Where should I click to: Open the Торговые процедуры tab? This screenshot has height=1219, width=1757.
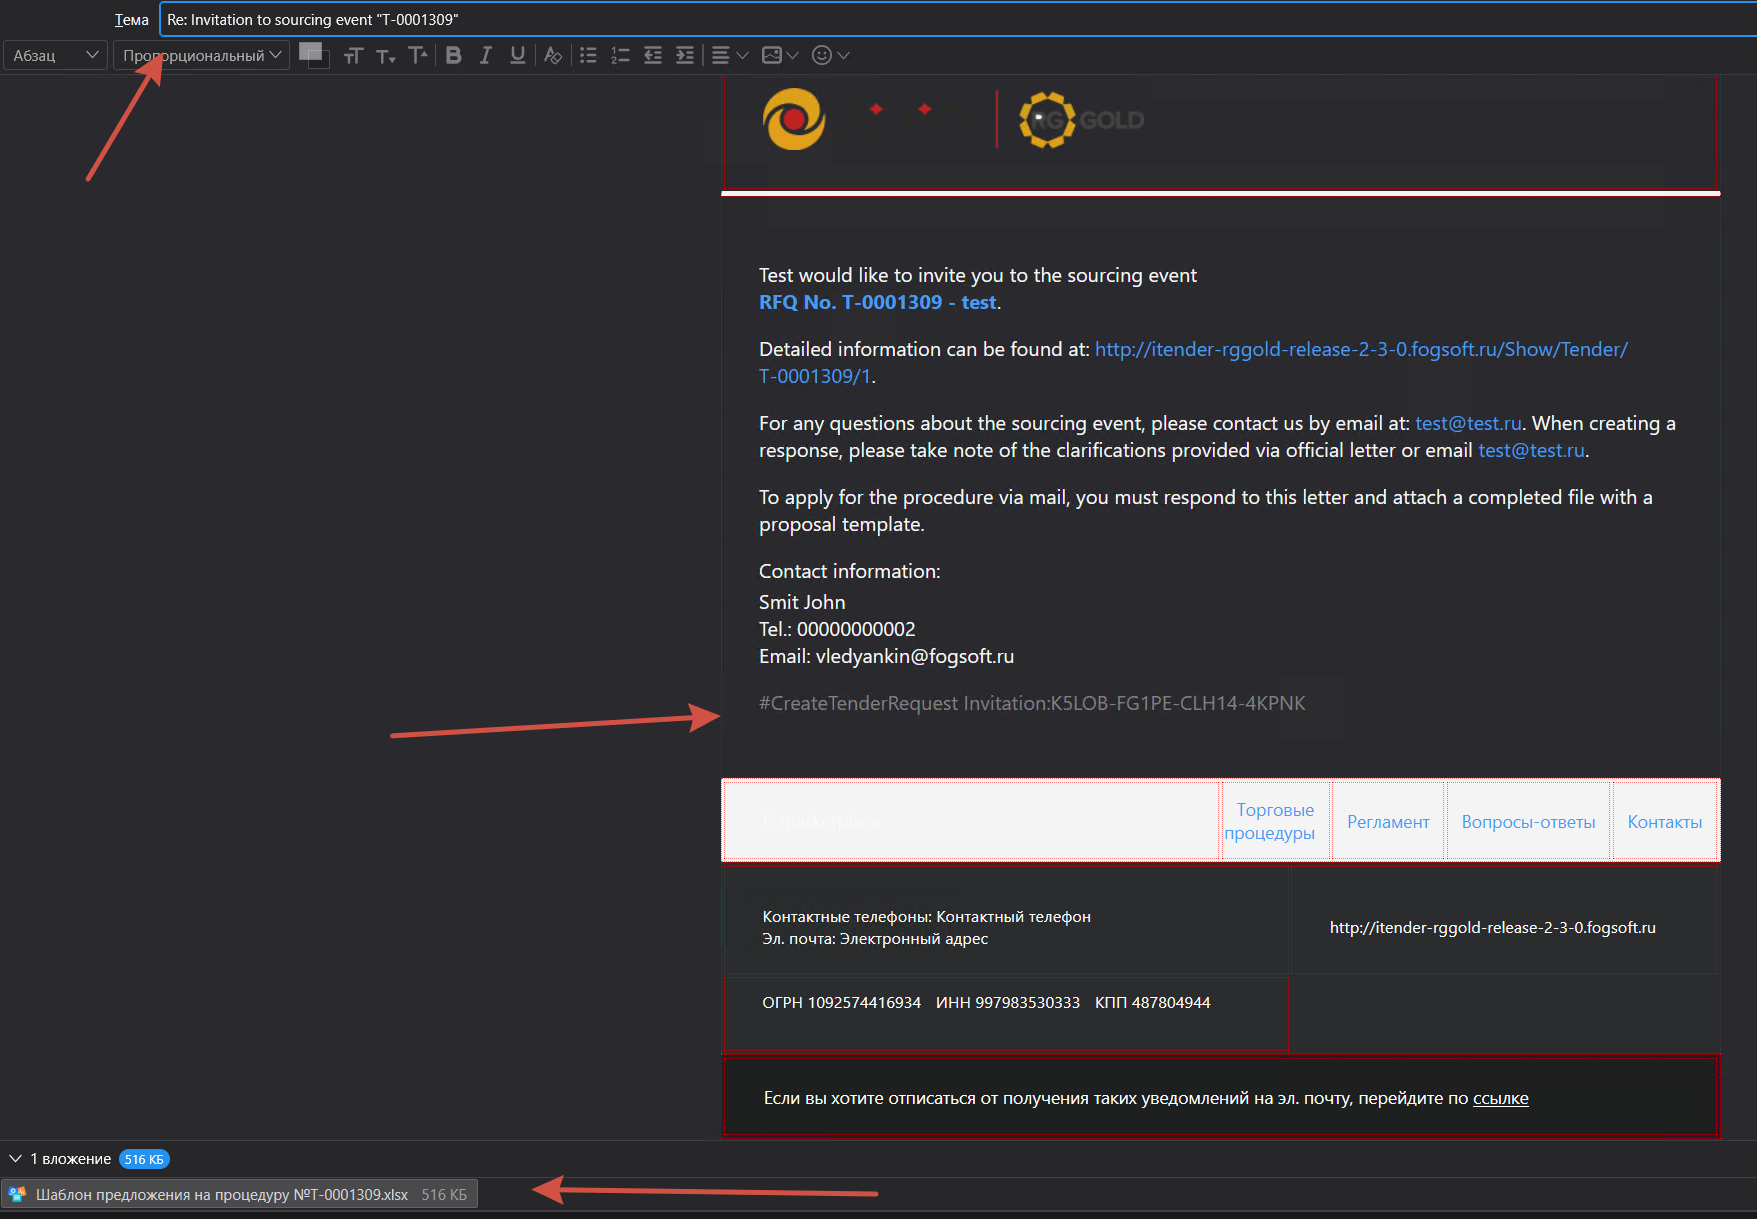(1274, 820)
